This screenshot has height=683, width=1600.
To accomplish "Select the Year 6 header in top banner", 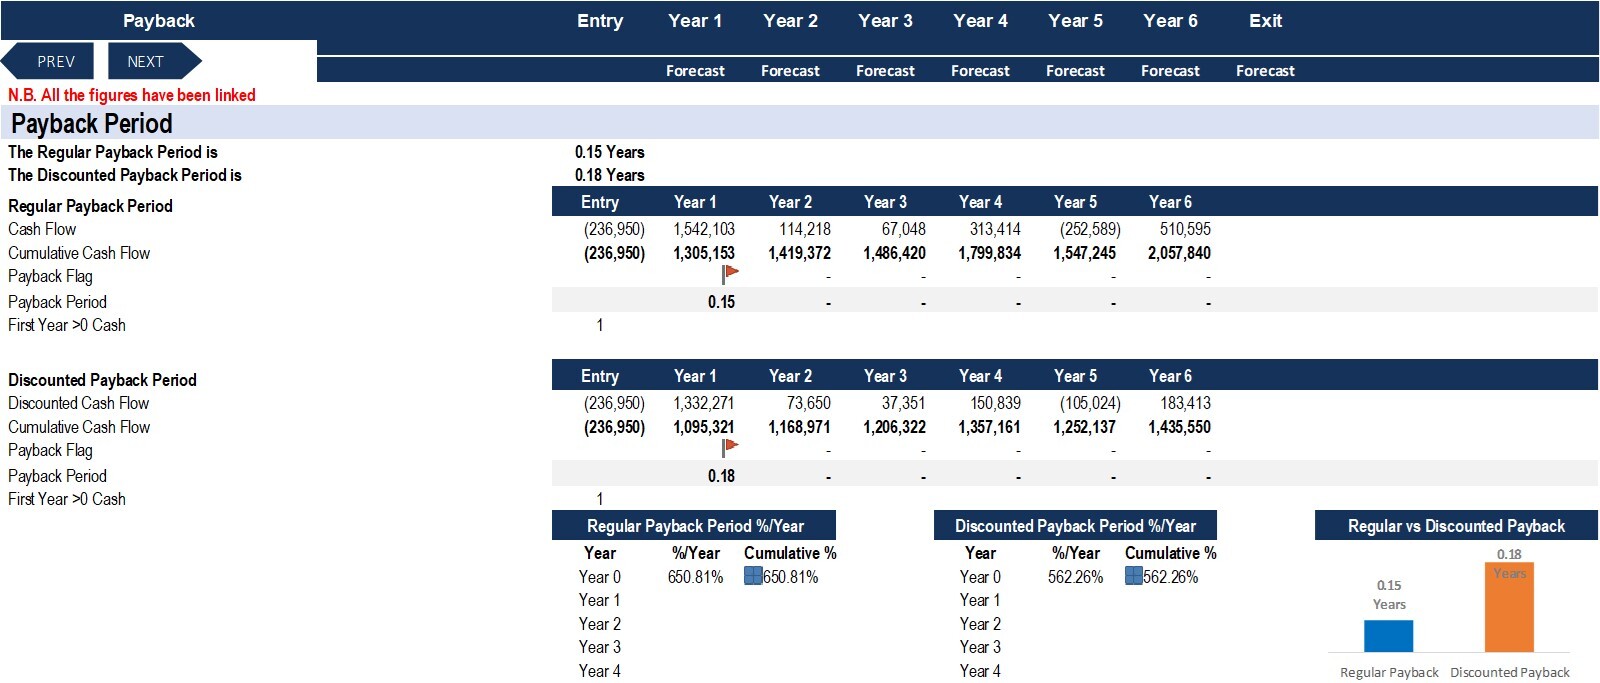I will pos(1170,21).
